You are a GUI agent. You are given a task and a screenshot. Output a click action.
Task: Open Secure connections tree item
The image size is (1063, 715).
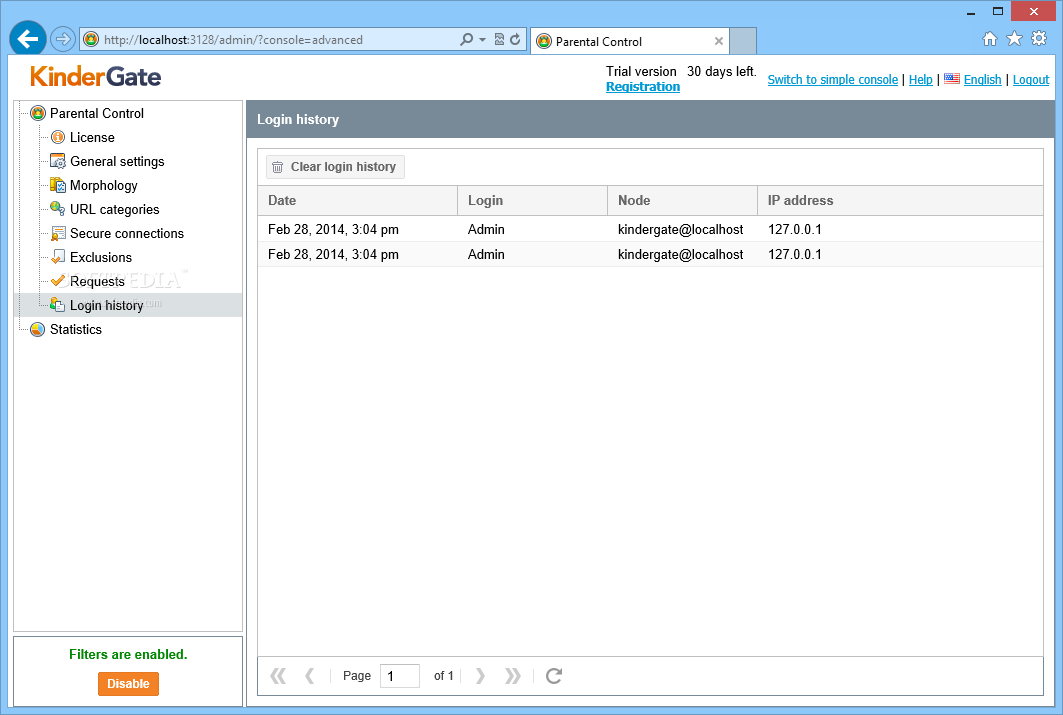coord(127,233)
